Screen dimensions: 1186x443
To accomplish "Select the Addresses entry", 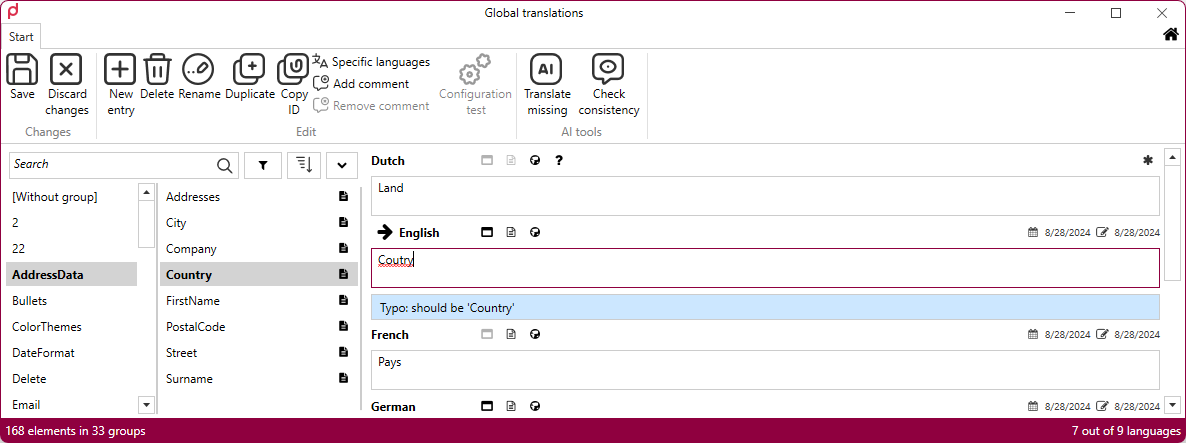I will pos(259,197).
